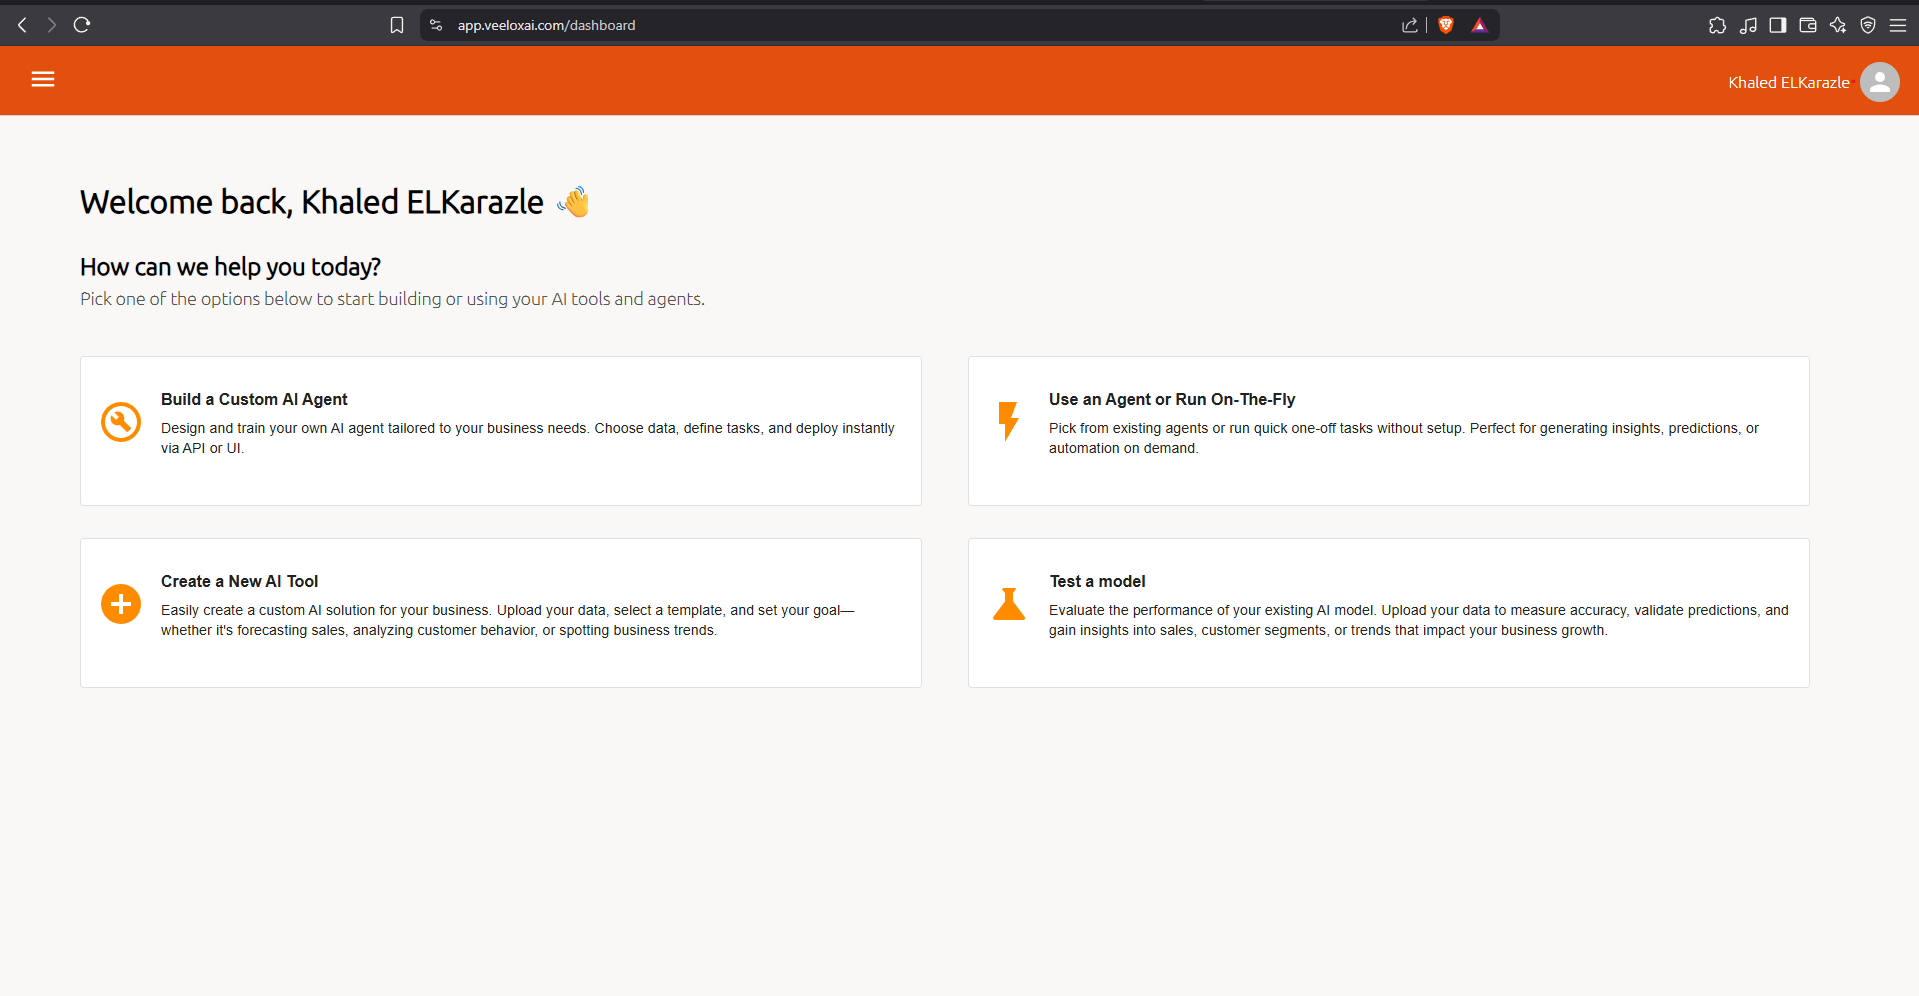Click the orange plus New Tool icon
Viewport: 1919px width, 996px height.
(121, 604)
